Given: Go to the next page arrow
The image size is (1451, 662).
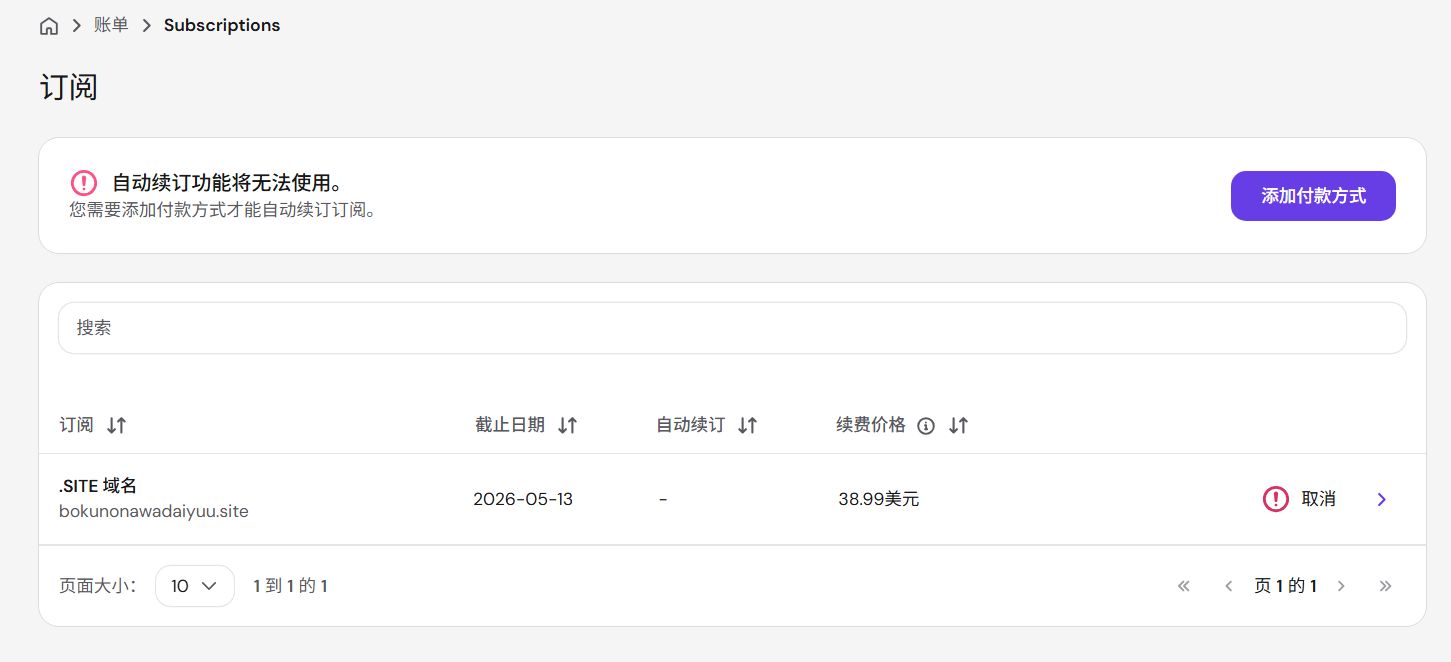Looking at the screenshot, I should pos(1342,586).
